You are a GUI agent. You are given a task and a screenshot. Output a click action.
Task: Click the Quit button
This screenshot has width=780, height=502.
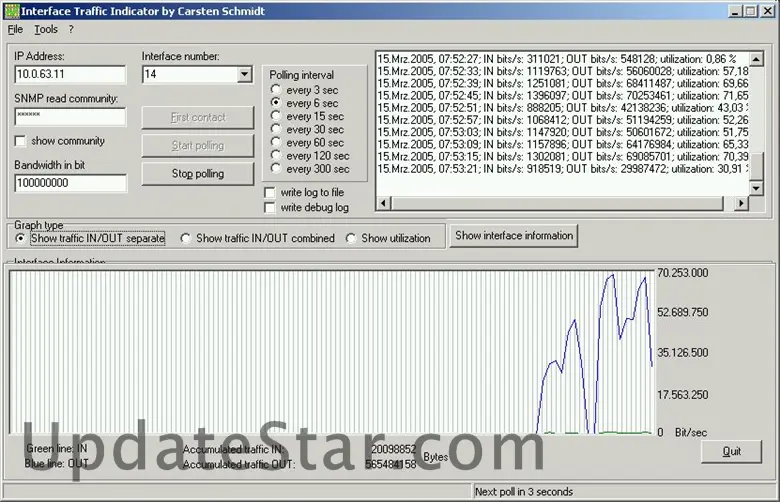tap(732, 451)
